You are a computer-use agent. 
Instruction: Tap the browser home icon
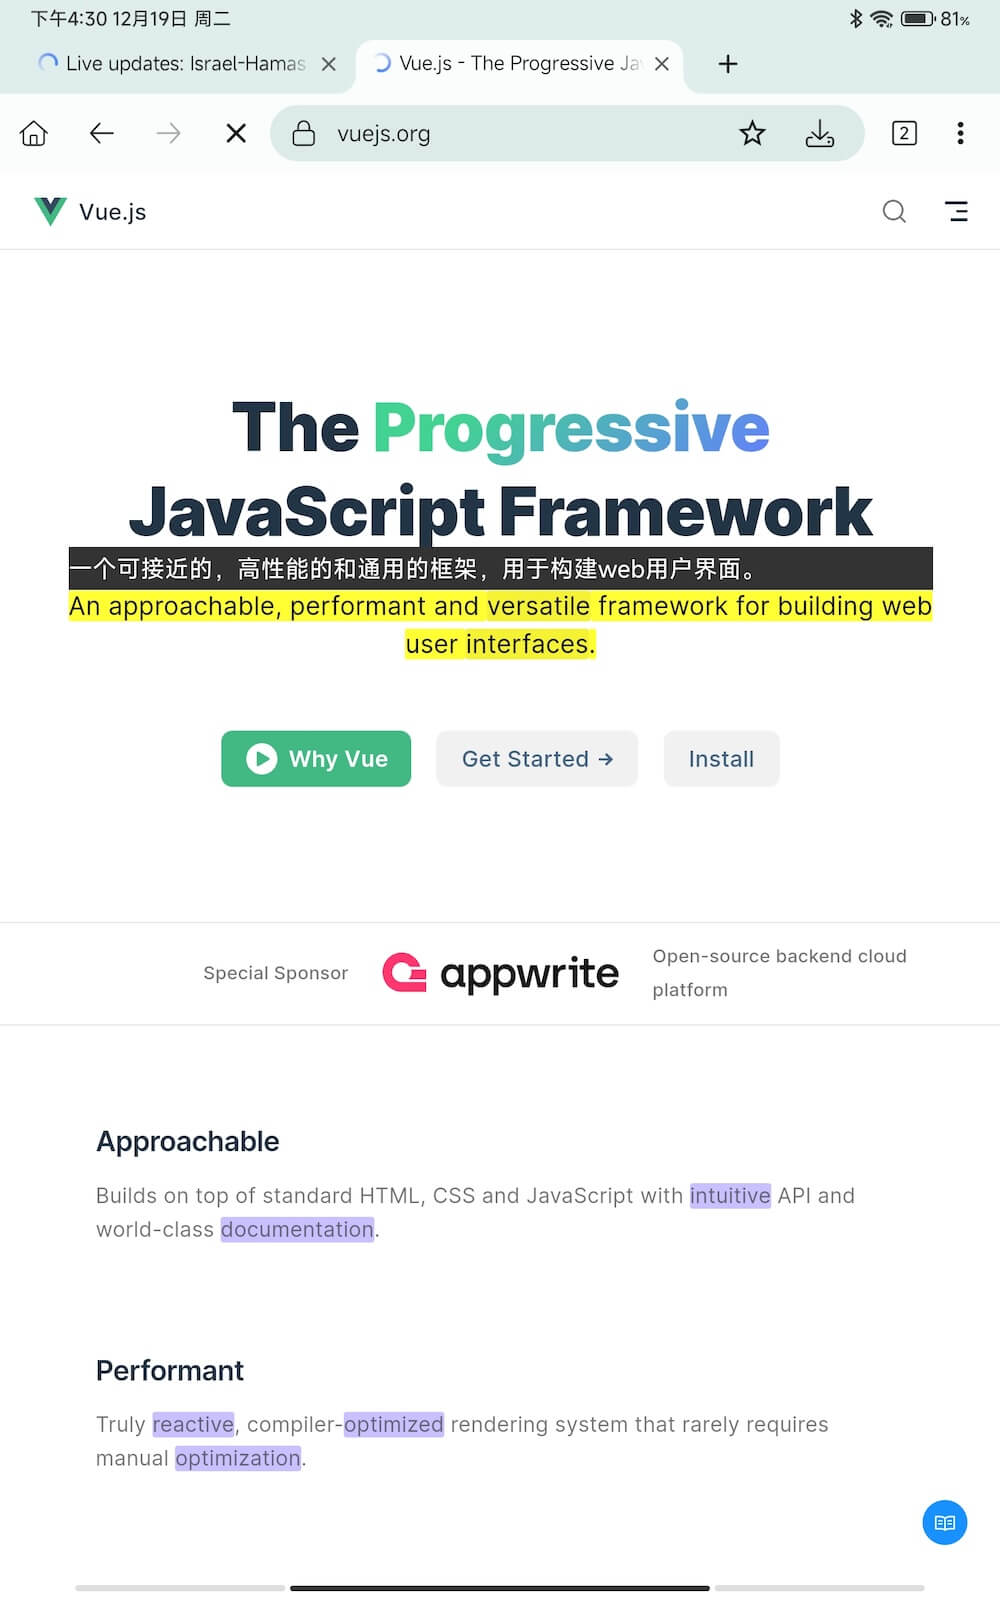coord(34,133)
